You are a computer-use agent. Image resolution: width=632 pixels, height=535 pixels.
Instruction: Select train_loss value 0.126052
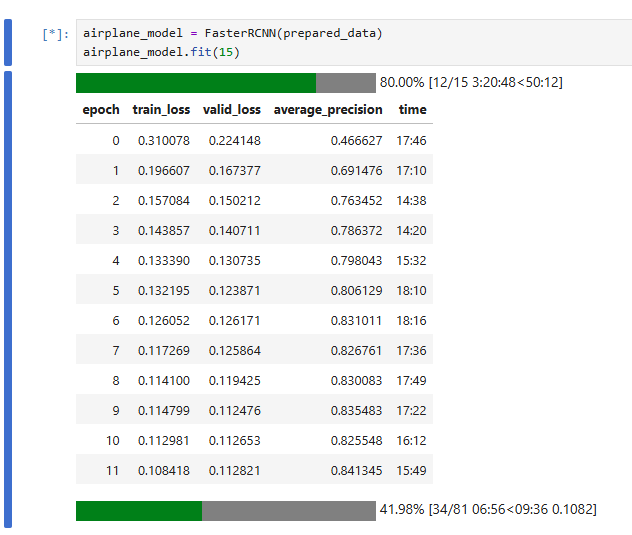click(164, 321)
